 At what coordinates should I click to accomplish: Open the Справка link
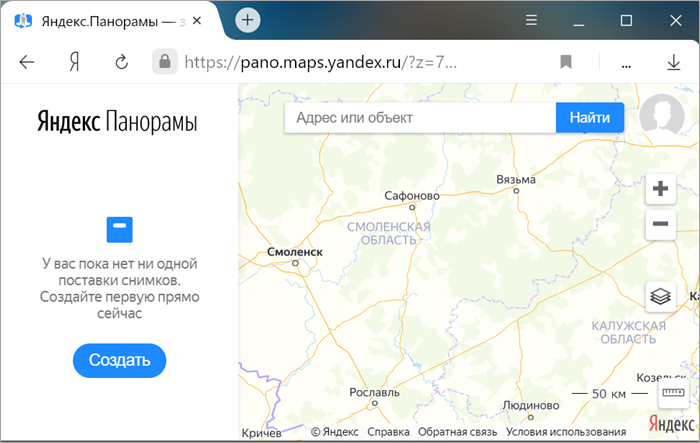[388, 432]
